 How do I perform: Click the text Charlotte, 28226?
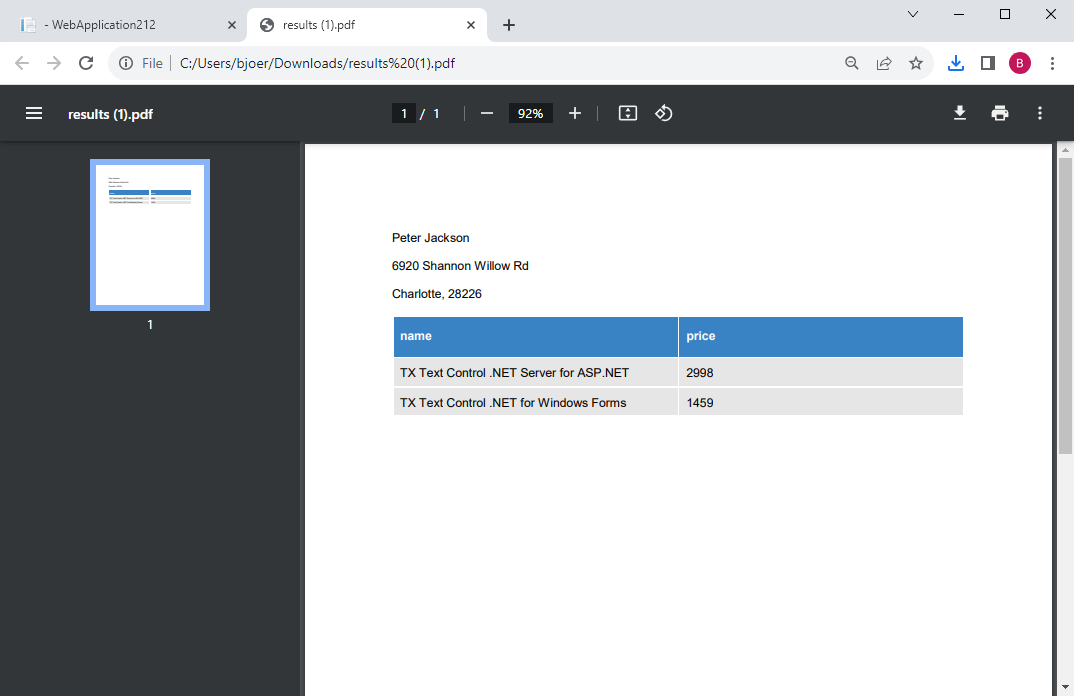click(437, 294)
